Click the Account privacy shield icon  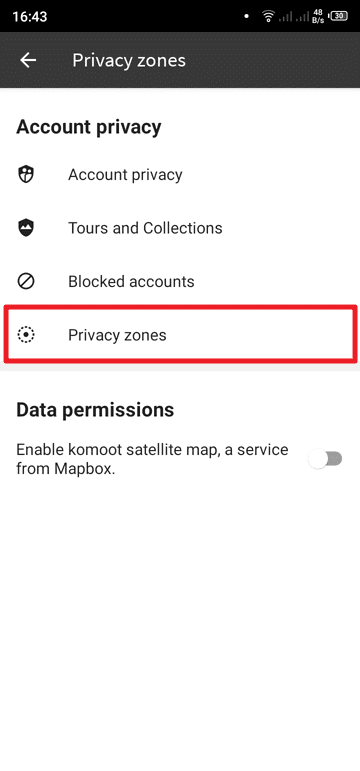[x=26, y=175]
